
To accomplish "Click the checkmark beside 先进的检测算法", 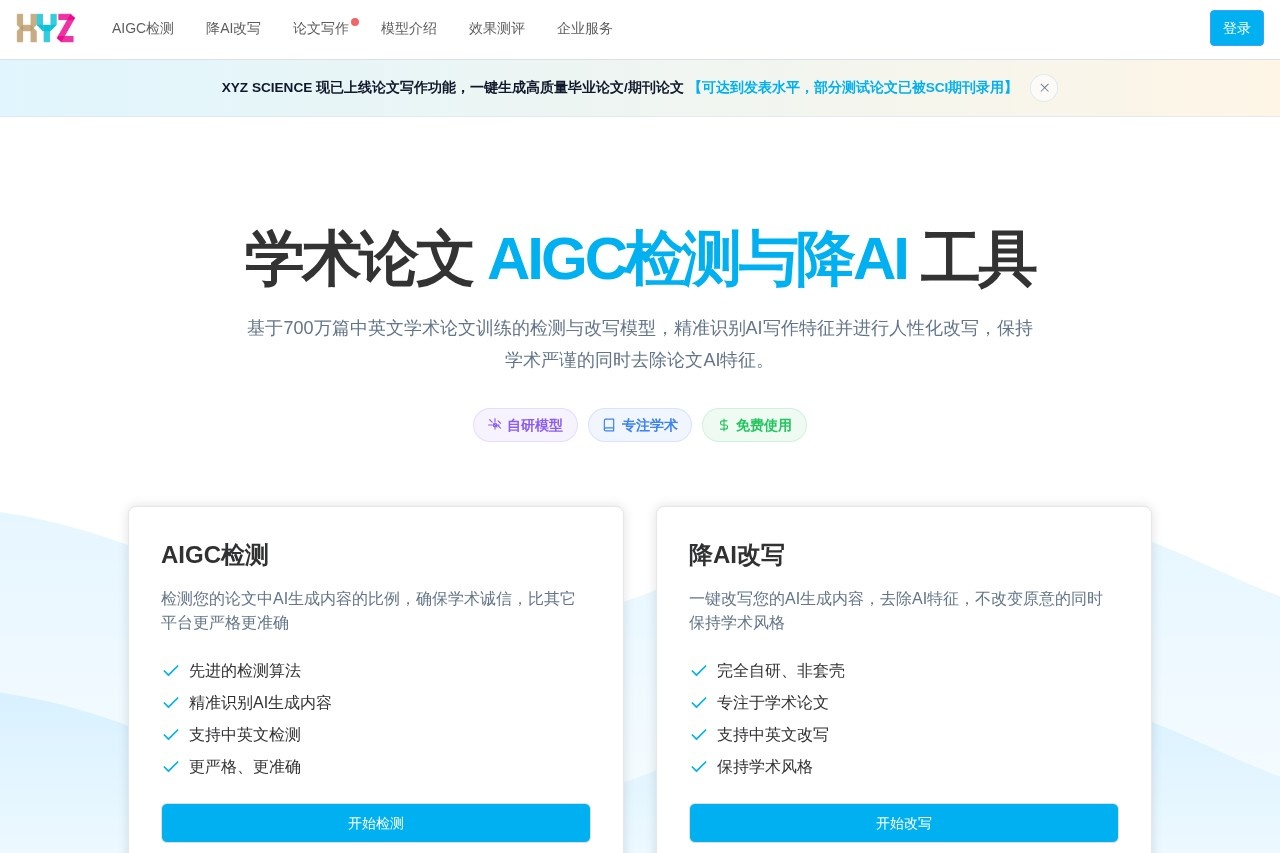I will point(171,671).
